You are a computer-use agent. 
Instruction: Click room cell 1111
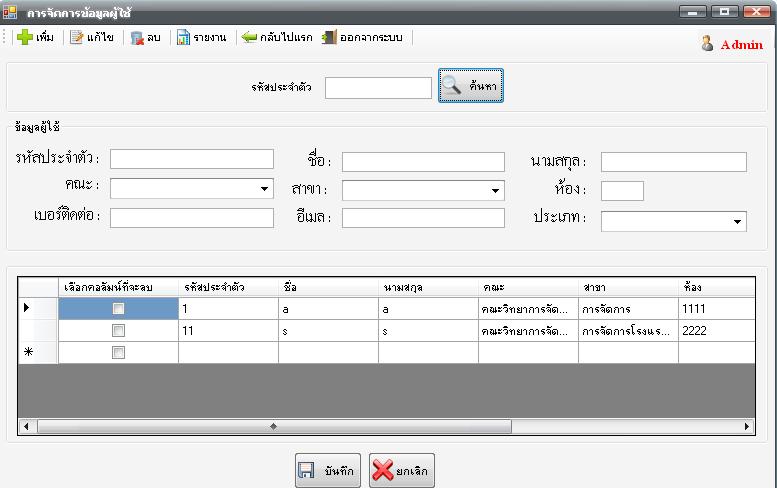tap(717, 309)
